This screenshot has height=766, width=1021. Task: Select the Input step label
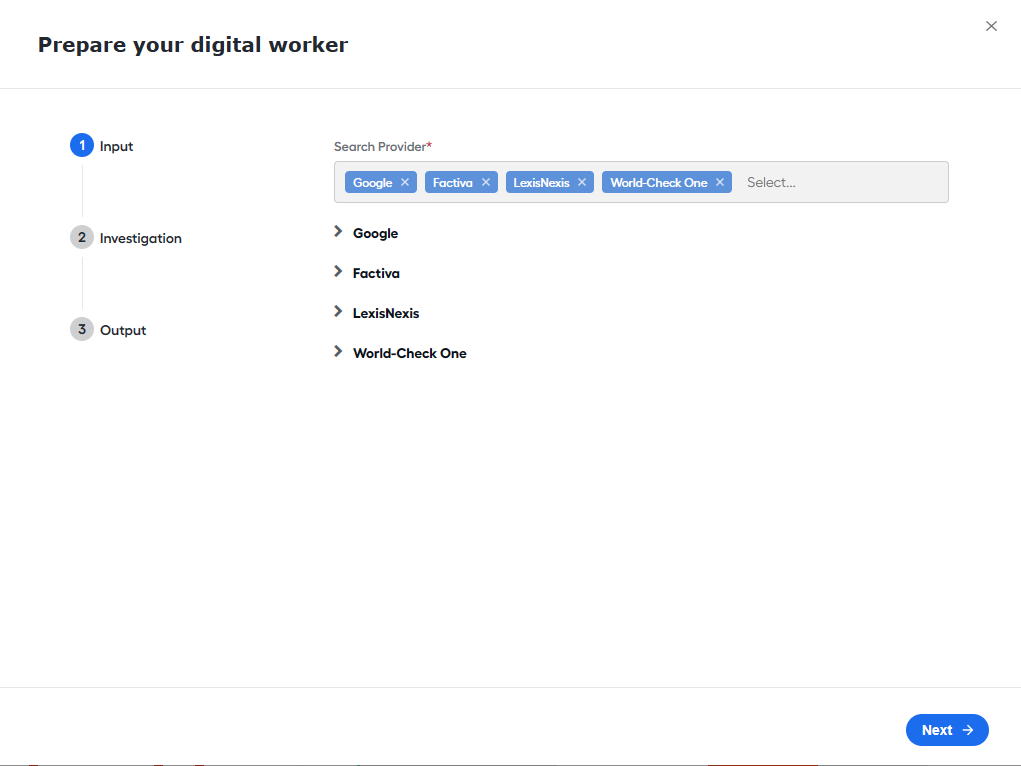coord(116,146)
